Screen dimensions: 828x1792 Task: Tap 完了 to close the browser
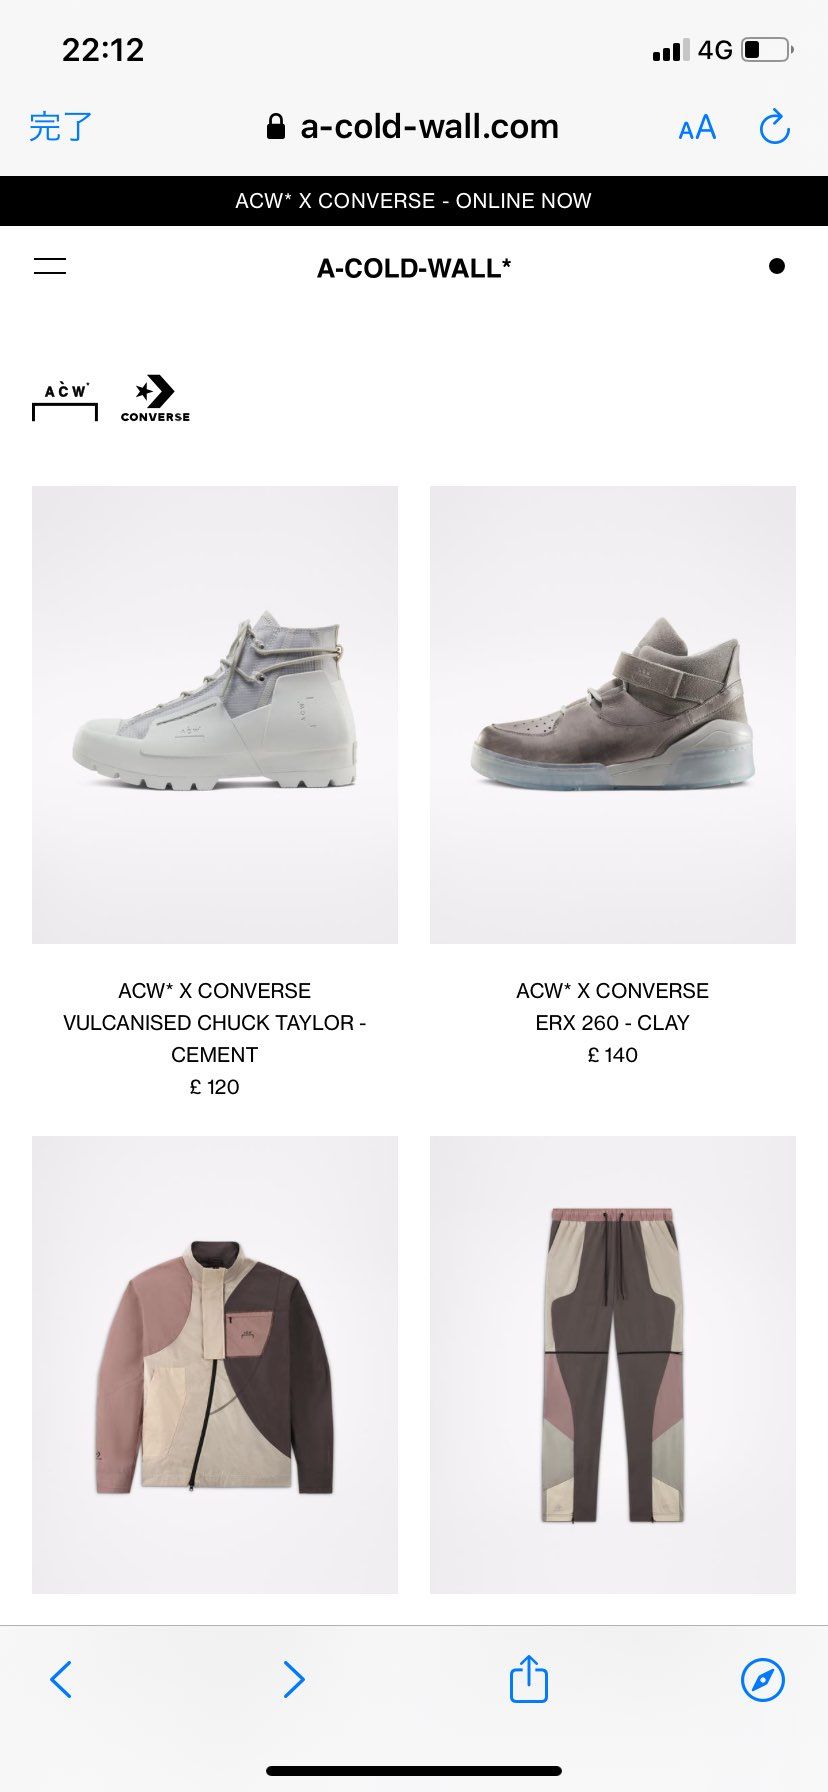tap(60, 127)
